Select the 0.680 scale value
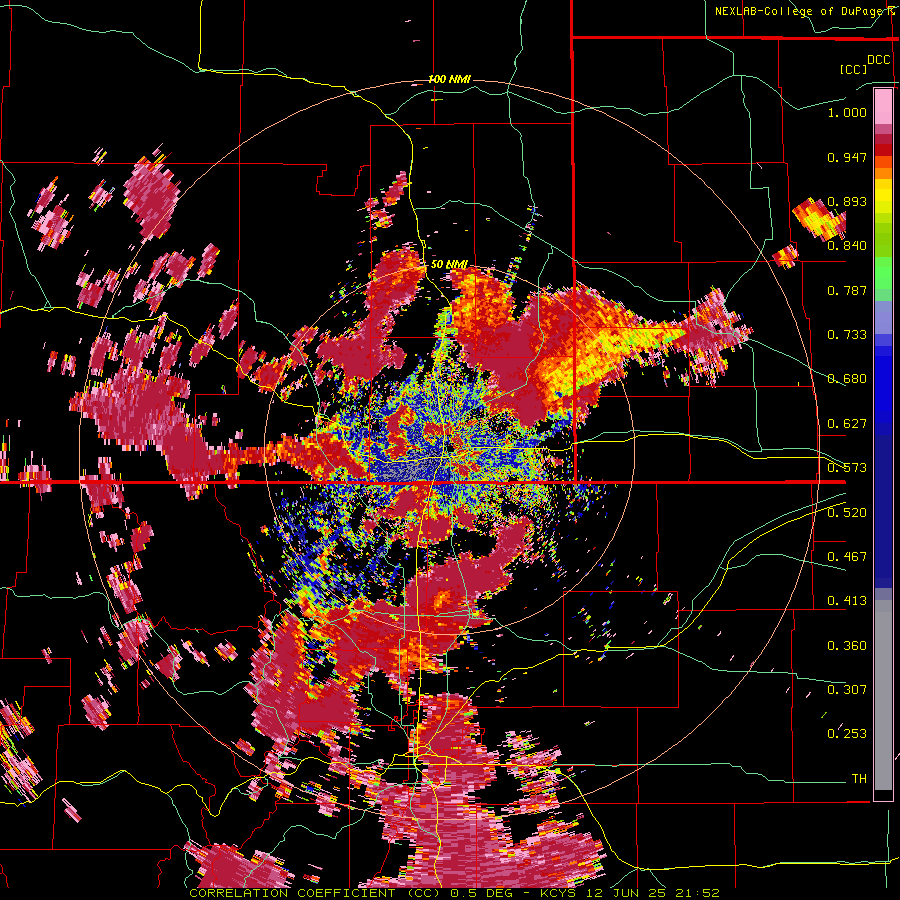 tap(847, 379)
